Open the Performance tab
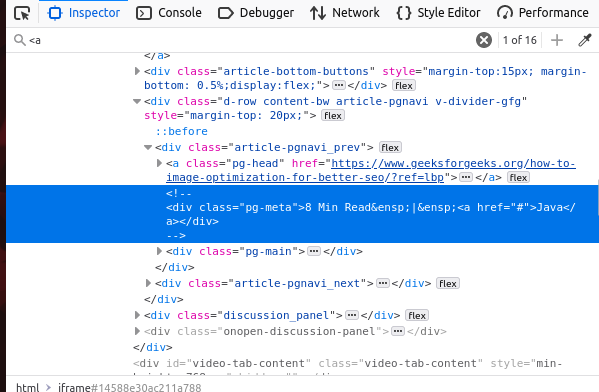 pos(543,13)
